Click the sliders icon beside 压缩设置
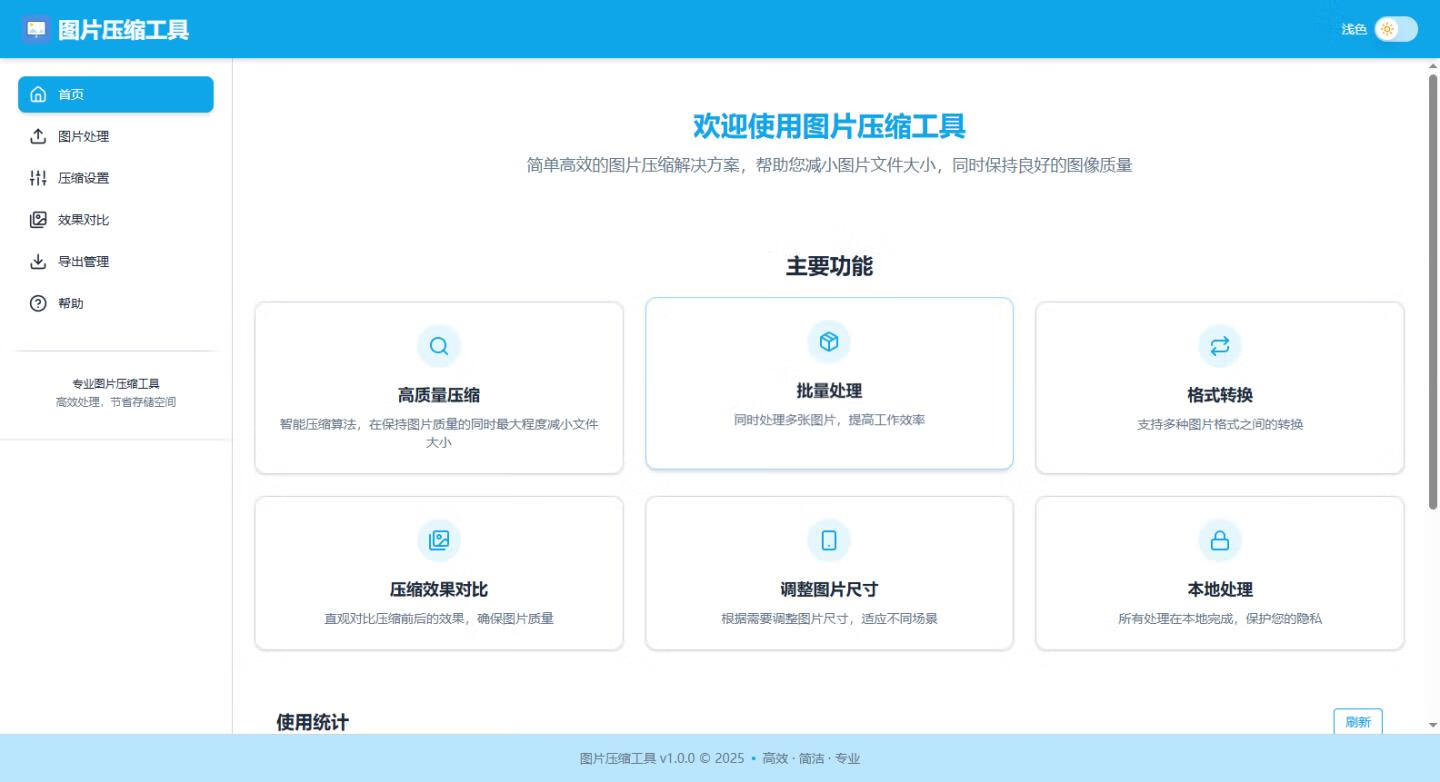 [x=38, y=178]
